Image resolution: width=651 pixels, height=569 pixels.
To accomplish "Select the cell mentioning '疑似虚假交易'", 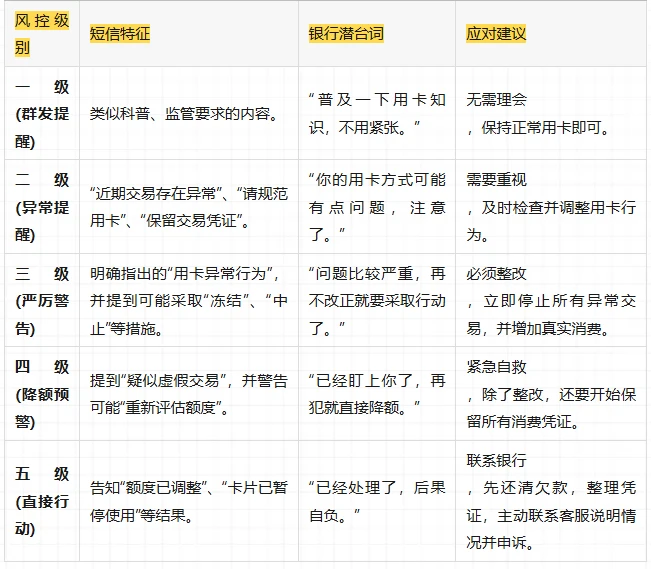I will click(189, 394).
